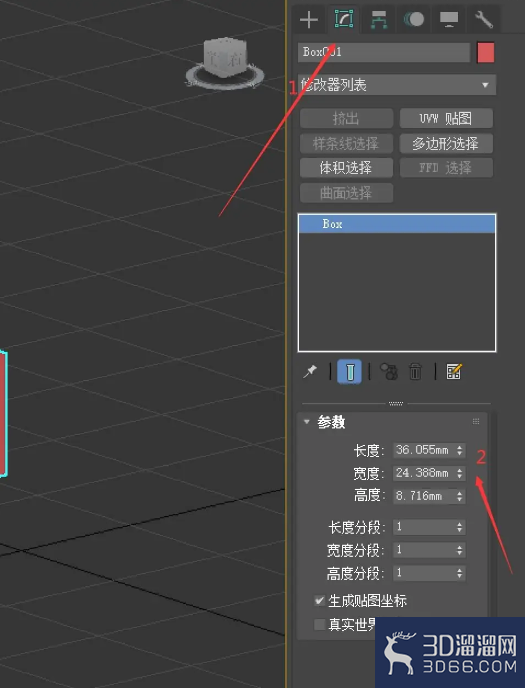Open the Hierarchy panel tab

coord(379,20)
